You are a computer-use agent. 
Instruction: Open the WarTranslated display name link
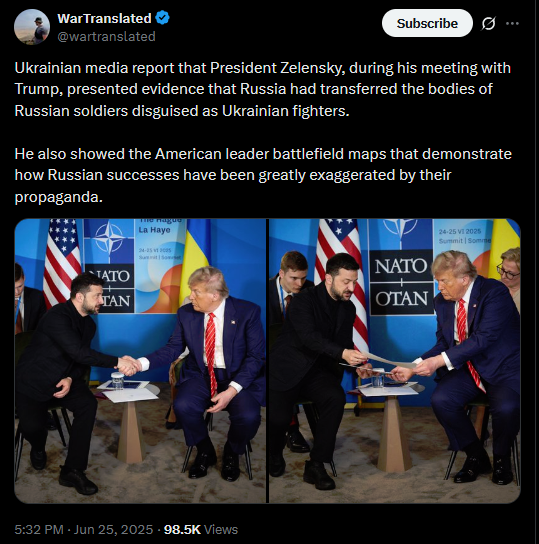[x=104, y=18]
